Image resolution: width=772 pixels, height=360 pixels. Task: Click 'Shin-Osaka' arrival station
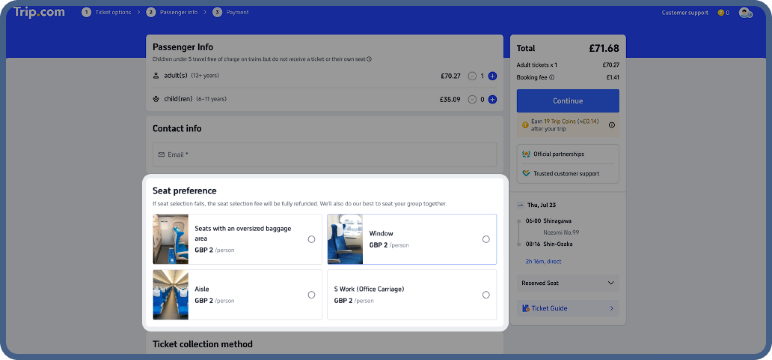[x=558, y=244]
